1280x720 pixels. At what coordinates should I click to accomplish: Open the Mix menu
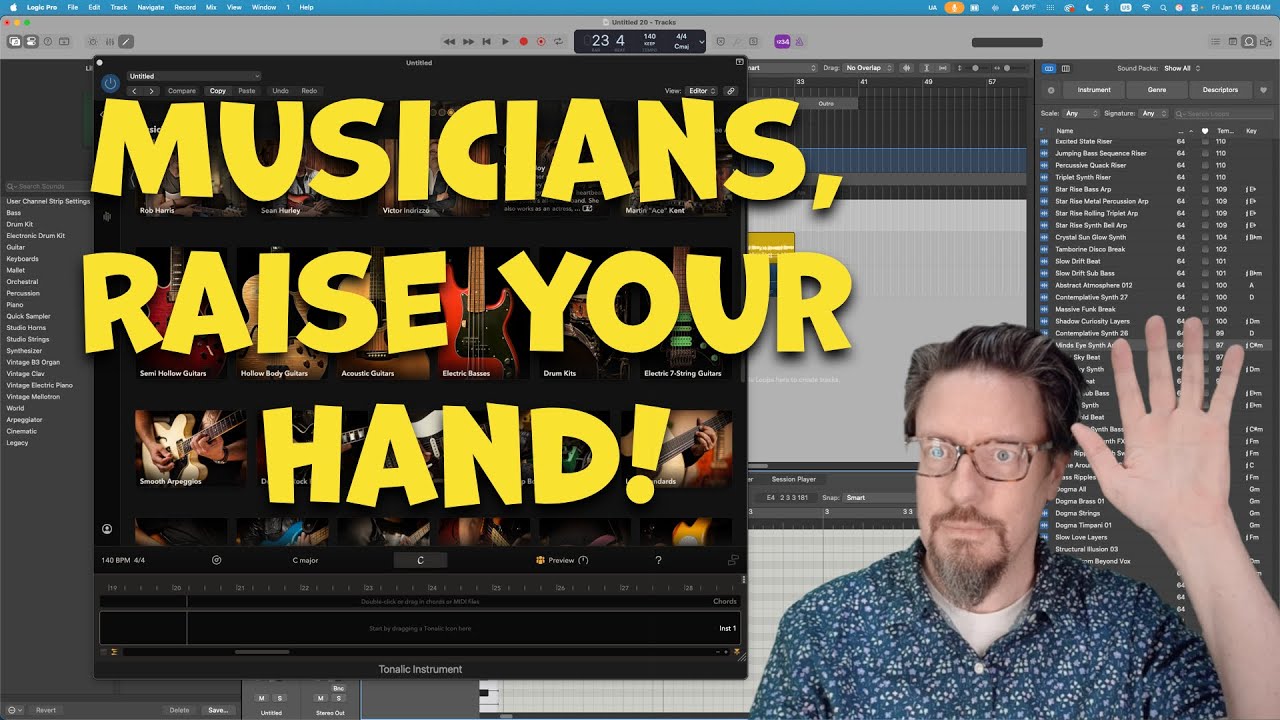211,7
